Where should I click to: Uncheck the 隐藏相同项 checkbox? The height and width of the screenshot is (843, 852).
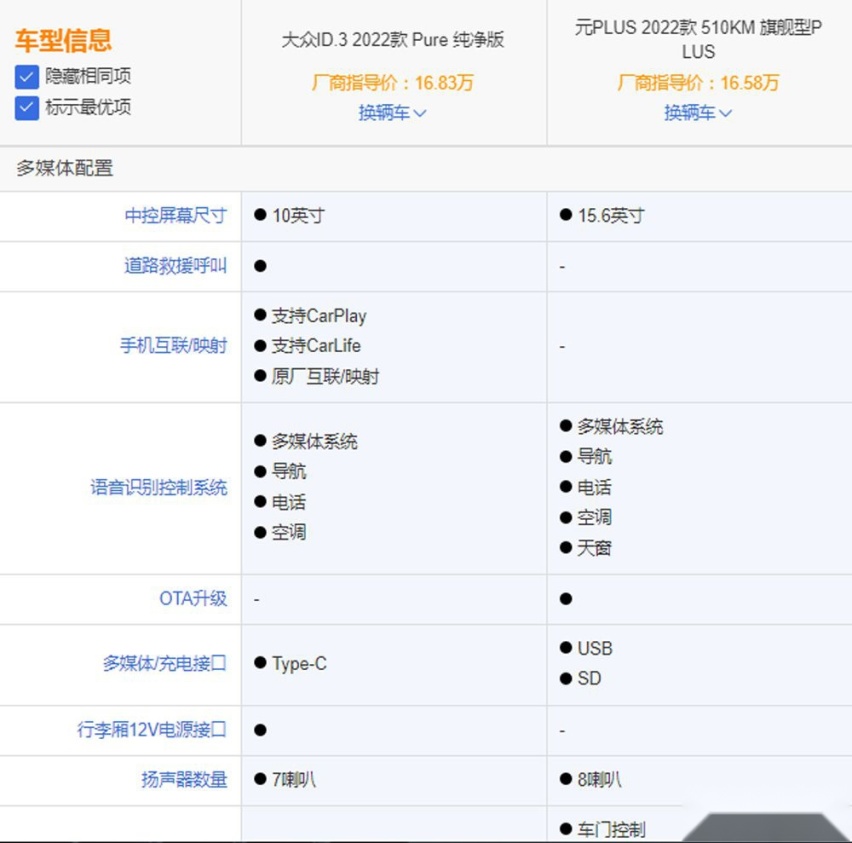coord(27,77)
